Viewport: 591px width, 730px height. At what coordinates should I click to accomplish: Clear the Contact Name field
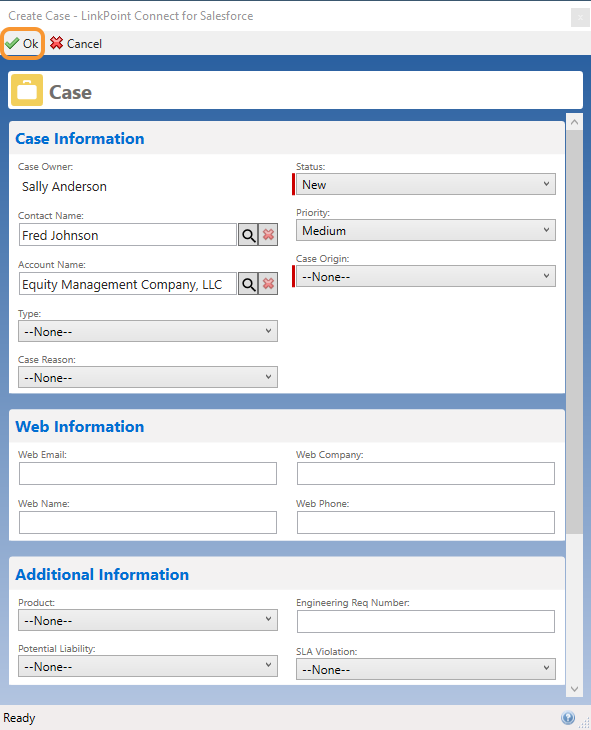(268, 235)
